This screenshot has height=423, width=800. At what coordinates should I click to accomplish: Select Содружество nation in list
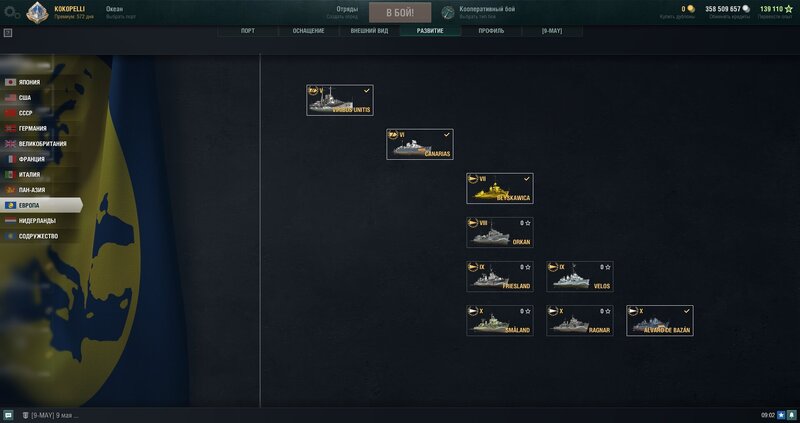pos(40,236)
